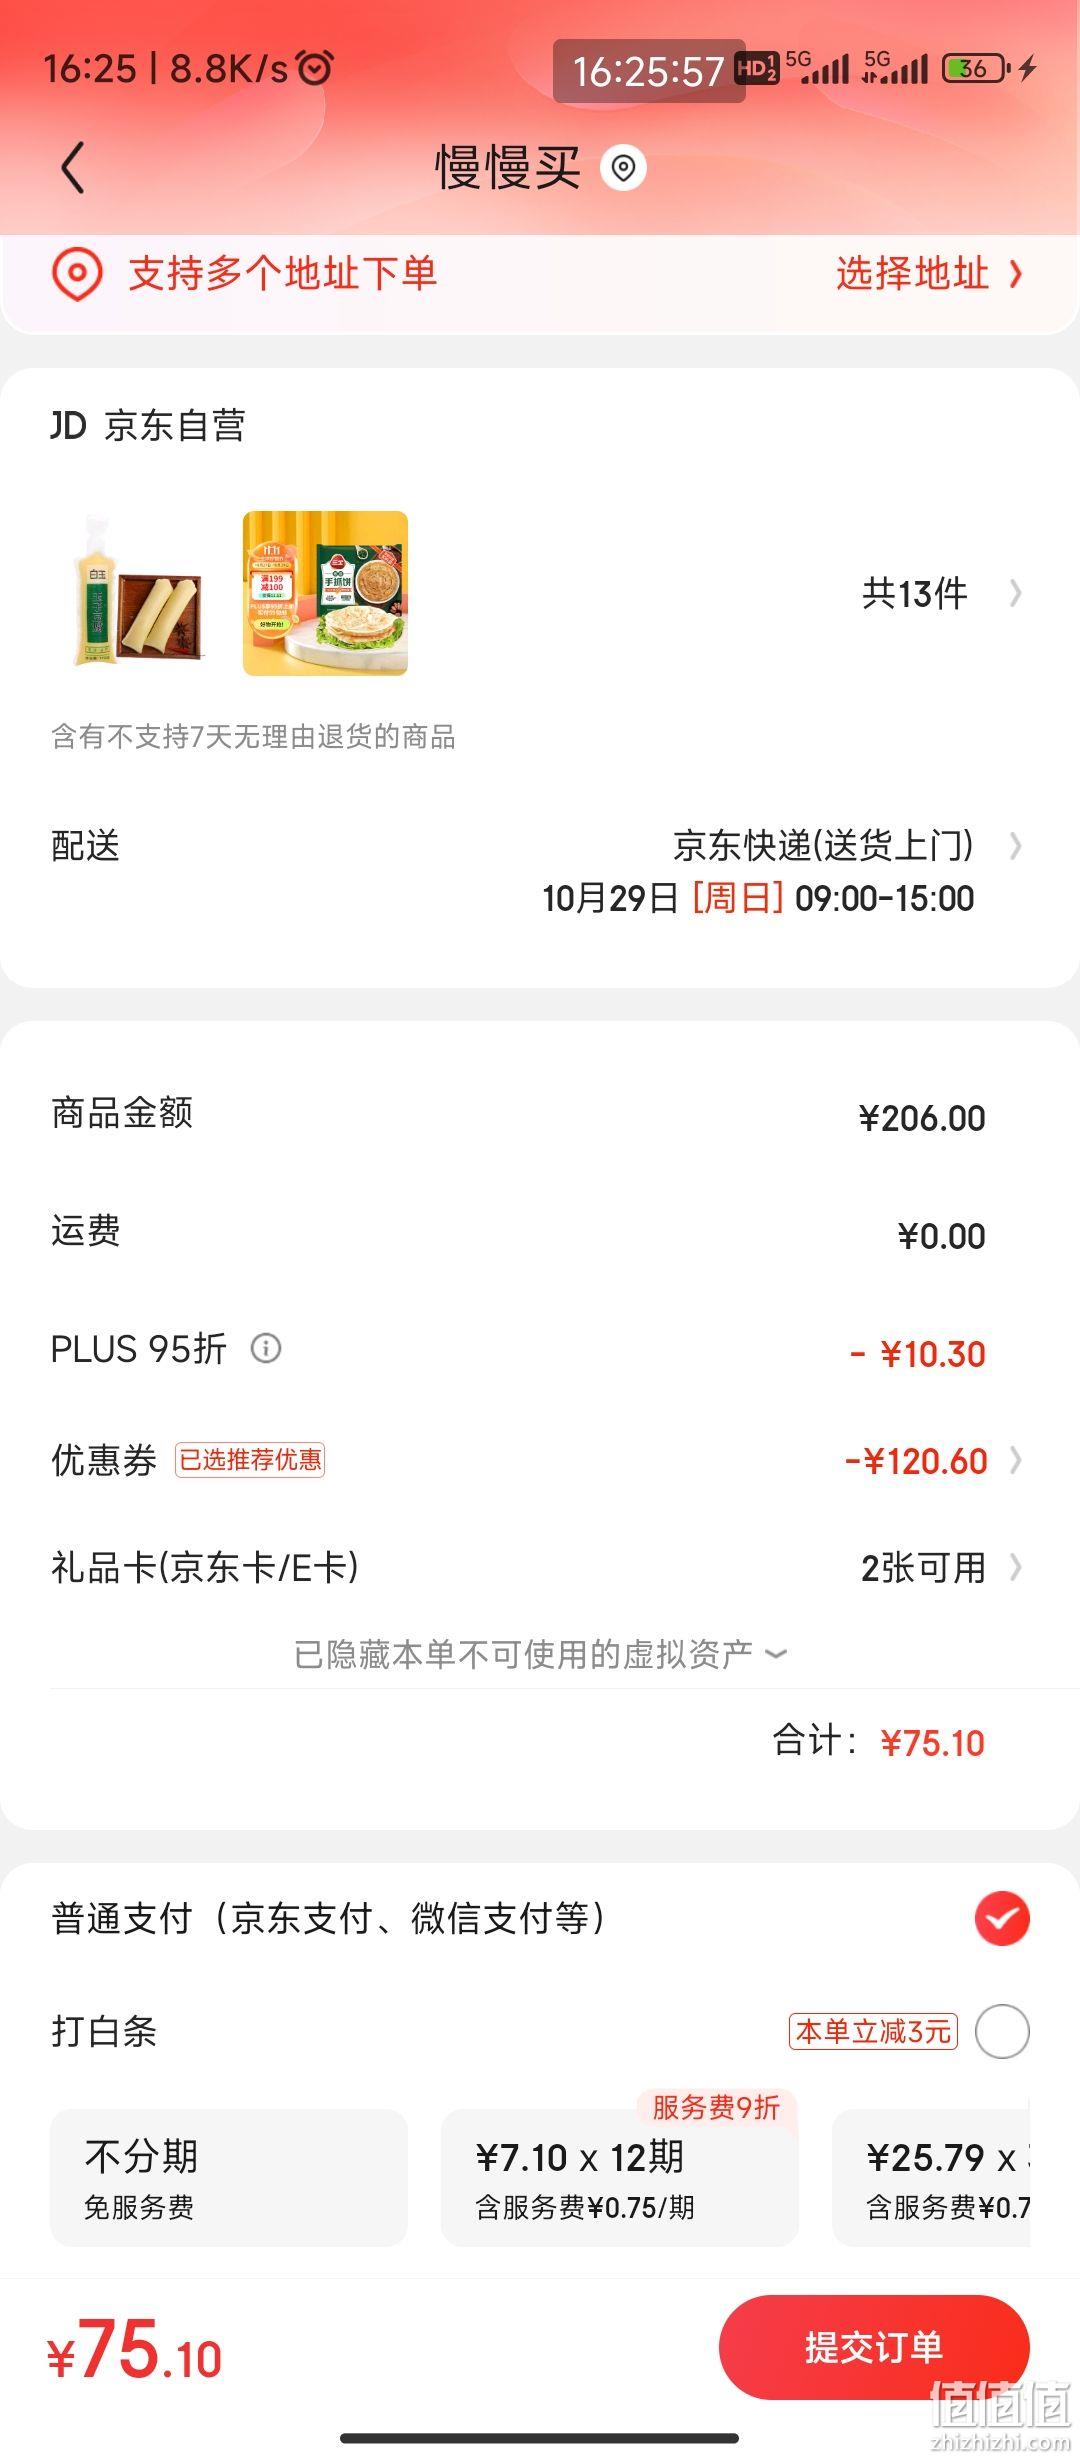Viewport: 1080px width, 2460px height.
Task: Tap the alarm clock status icon
Action: tap(316, 68)
